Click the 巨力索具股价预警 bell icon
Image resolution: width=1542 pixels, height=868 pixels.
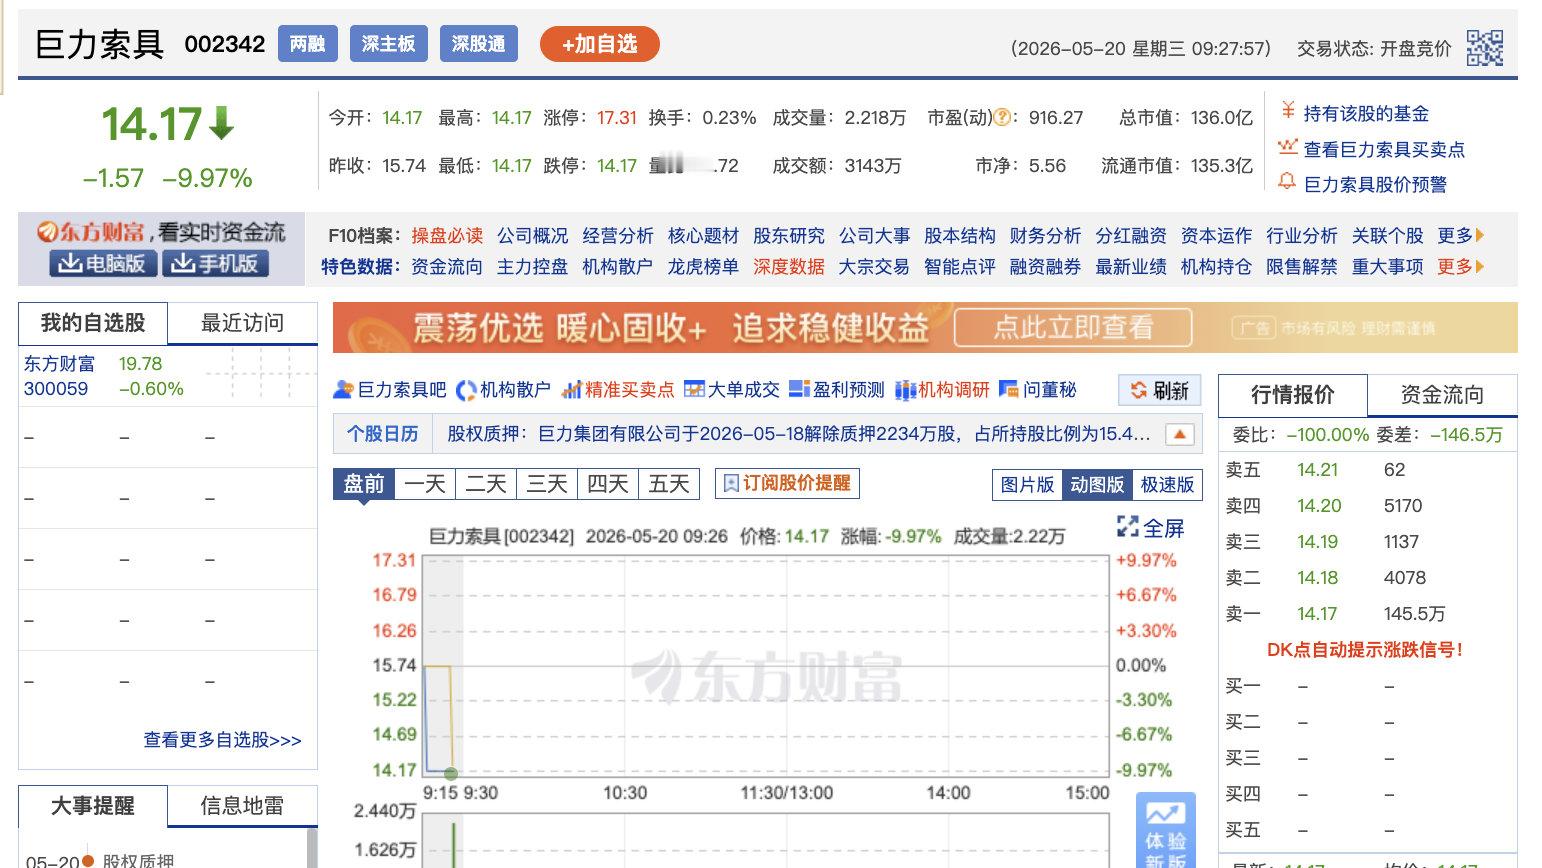pos(1287,182)
